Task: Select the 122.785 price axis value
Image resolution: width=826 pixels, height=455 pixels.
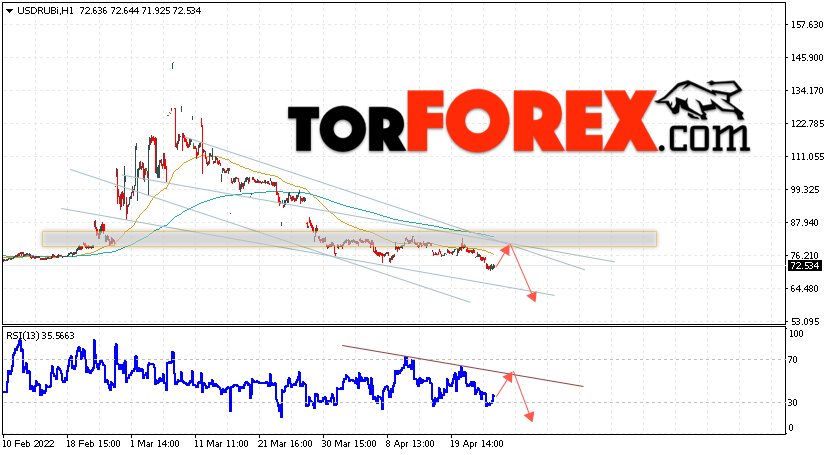Action: coord(807,124)
